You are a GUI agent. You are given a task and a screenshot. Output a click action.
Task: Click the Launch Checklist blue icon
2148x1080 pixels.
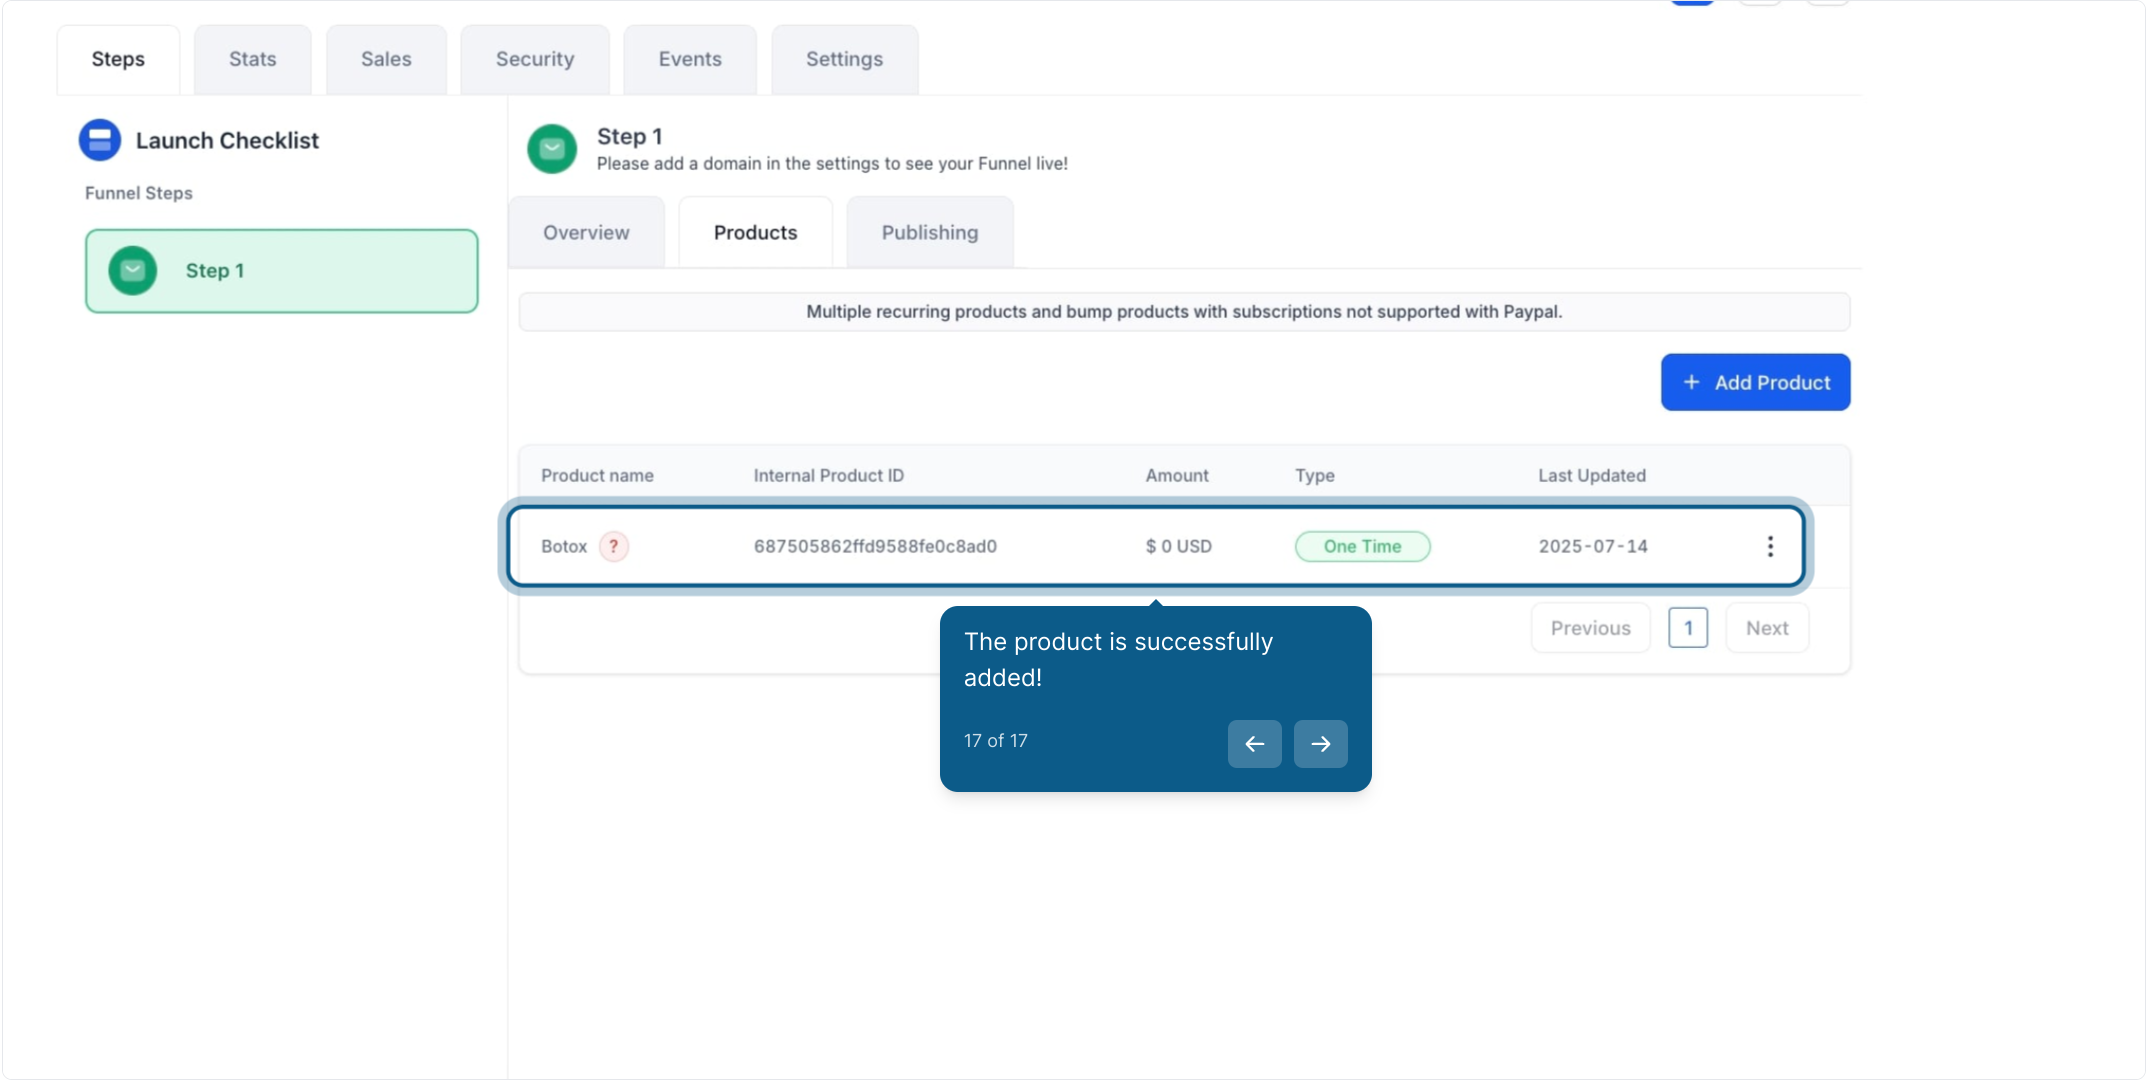(100, 140)
